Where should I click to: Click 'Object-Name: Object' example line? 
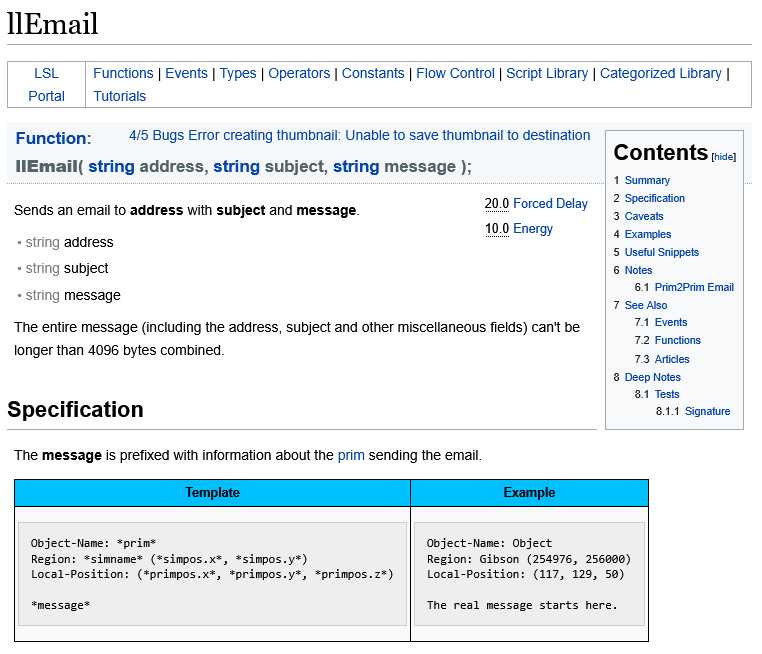click(489, 543)
